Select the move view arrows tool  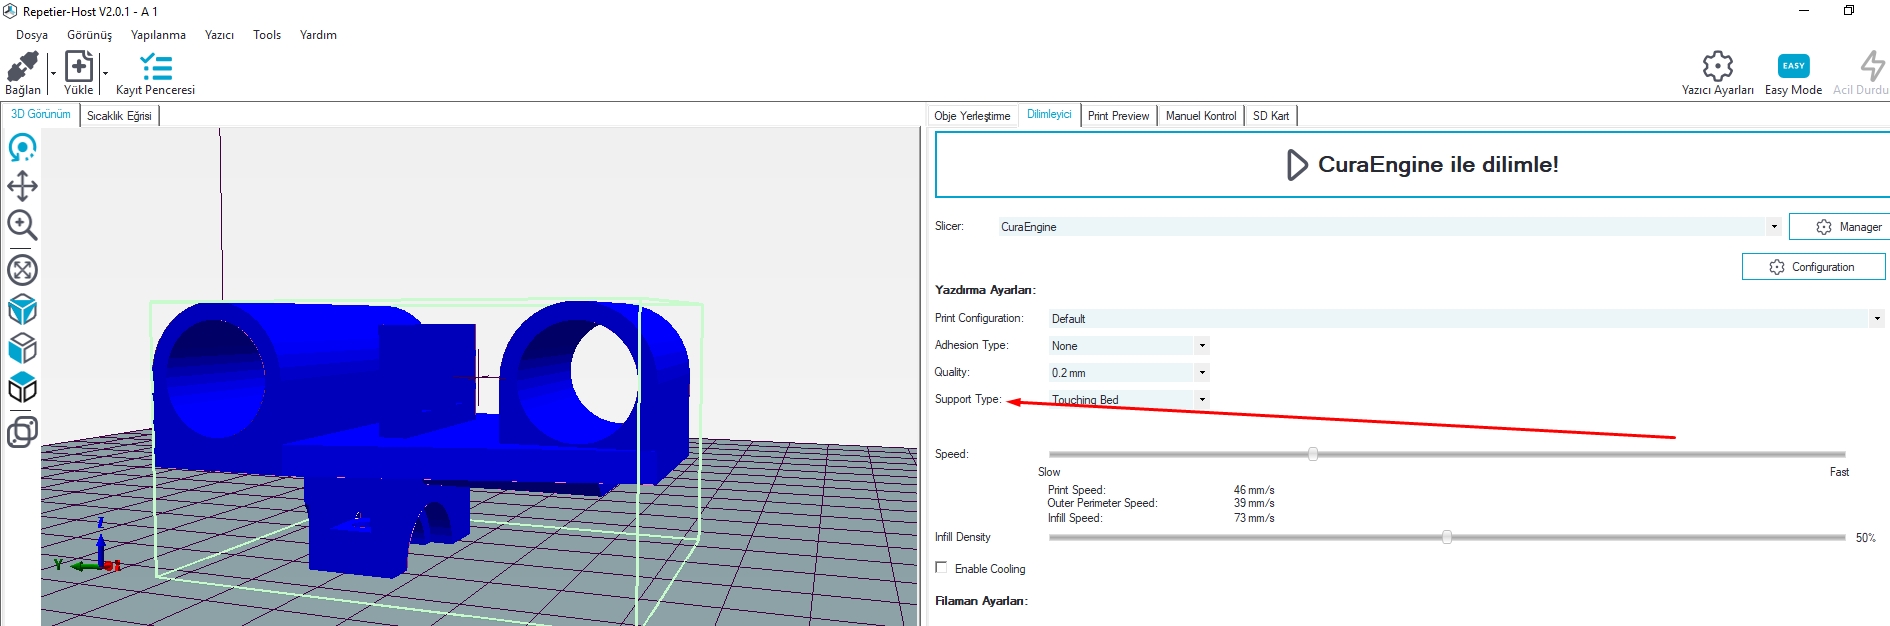pos(22,186)
